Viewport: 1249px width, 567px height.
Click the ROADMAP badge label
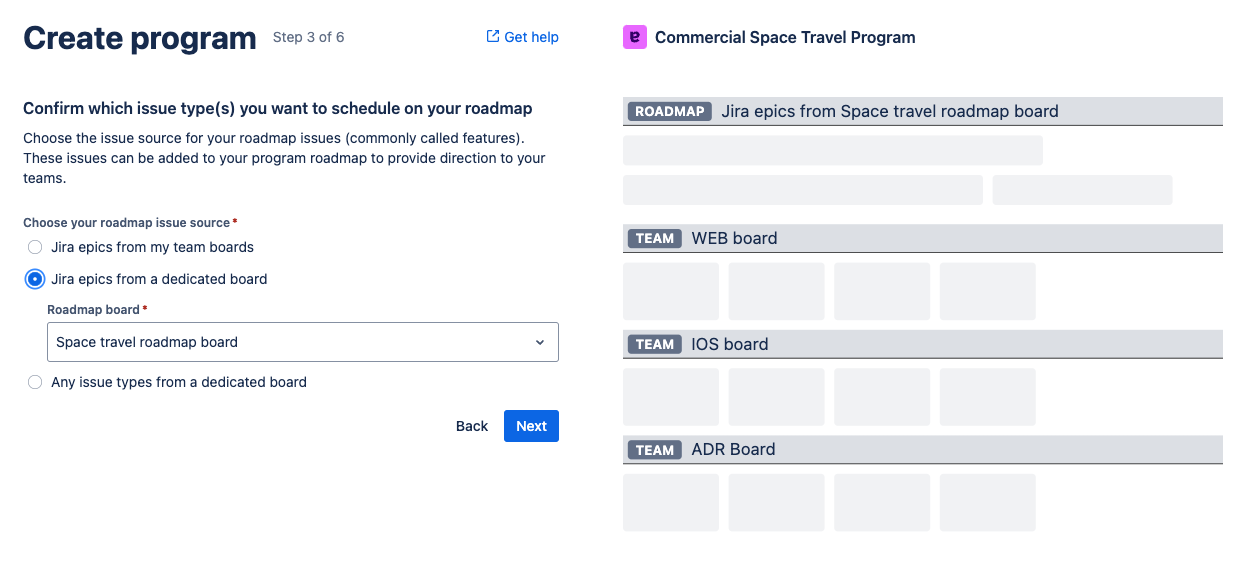(x=669, y=111)
